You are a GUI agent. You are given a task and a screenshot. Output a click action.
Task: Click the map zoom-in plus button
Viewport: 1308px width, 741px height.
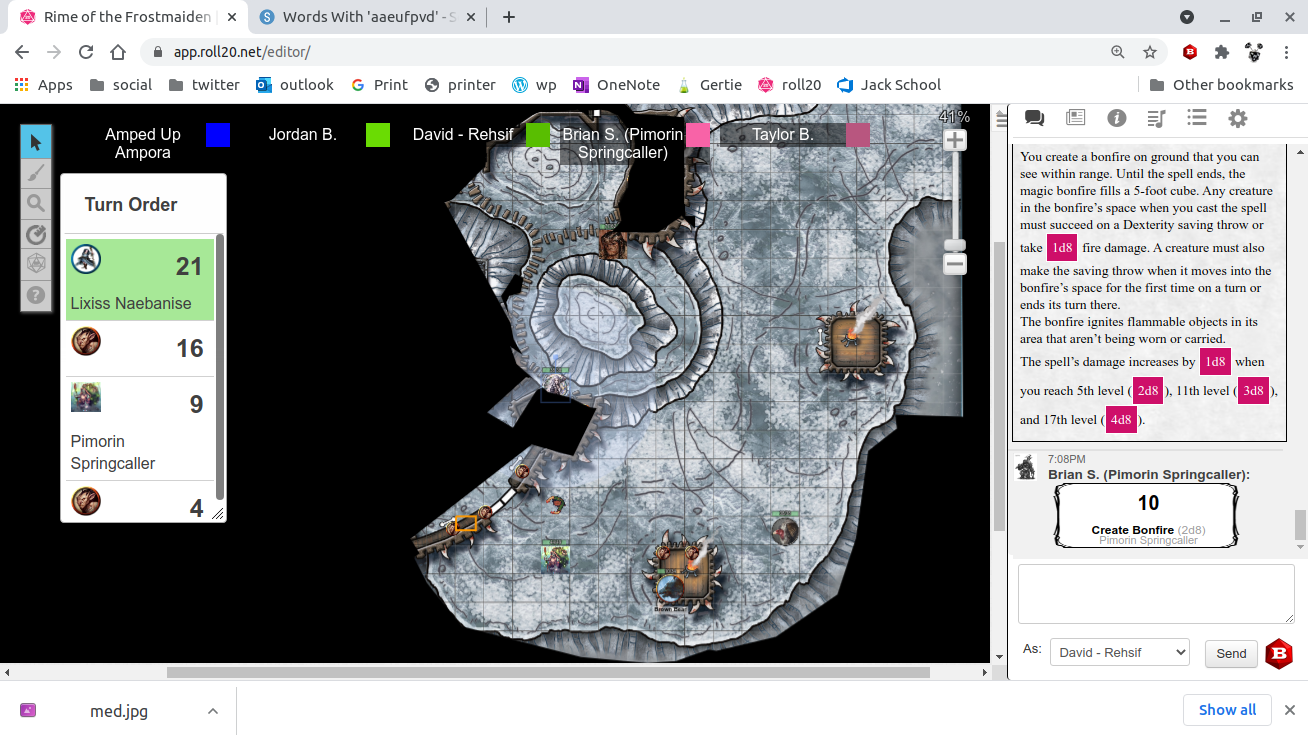pyautogui.click(x=955, y=140)
